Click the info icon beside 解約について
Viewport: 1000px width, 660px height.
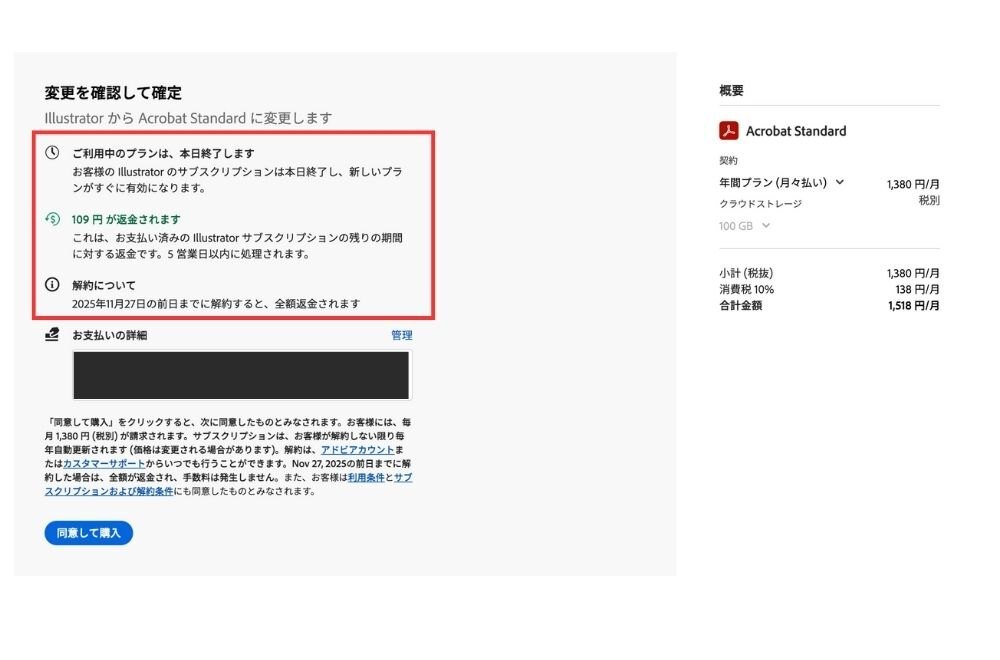tap(52, 284)
